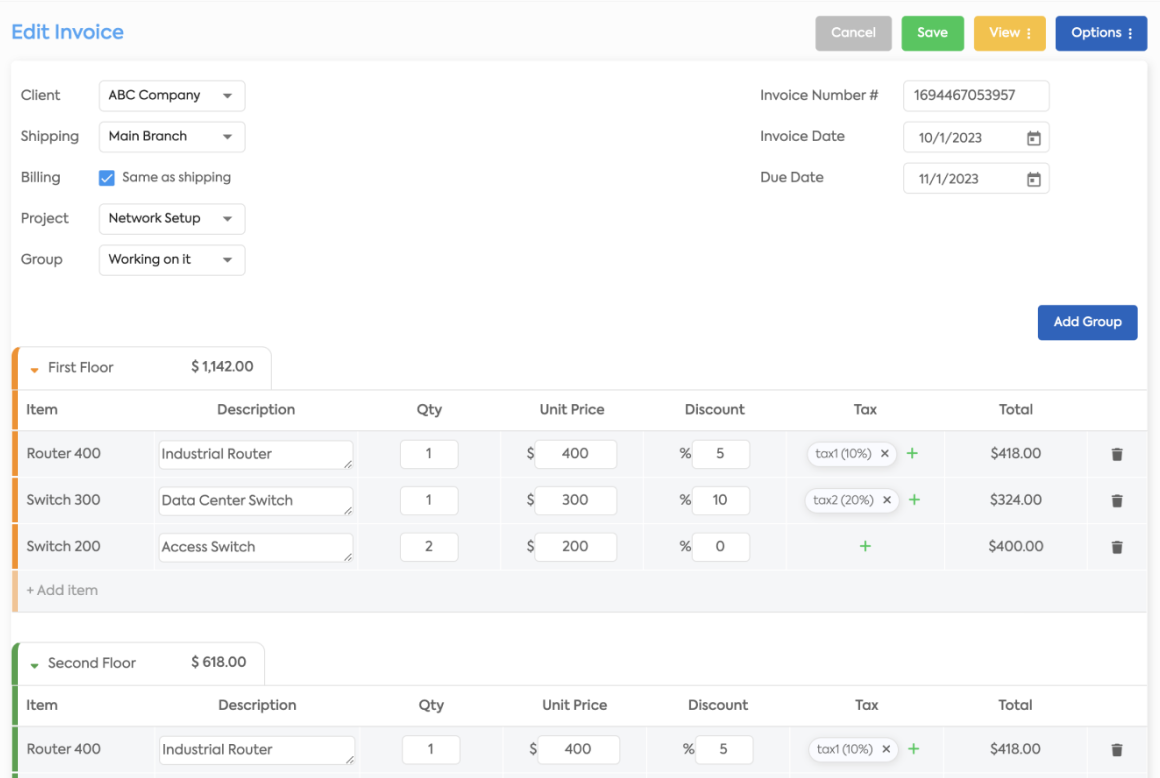Collapse the Second Floor group
Image resolution: width=1160 pixels, height=778 pixels.
coord(34,665)
